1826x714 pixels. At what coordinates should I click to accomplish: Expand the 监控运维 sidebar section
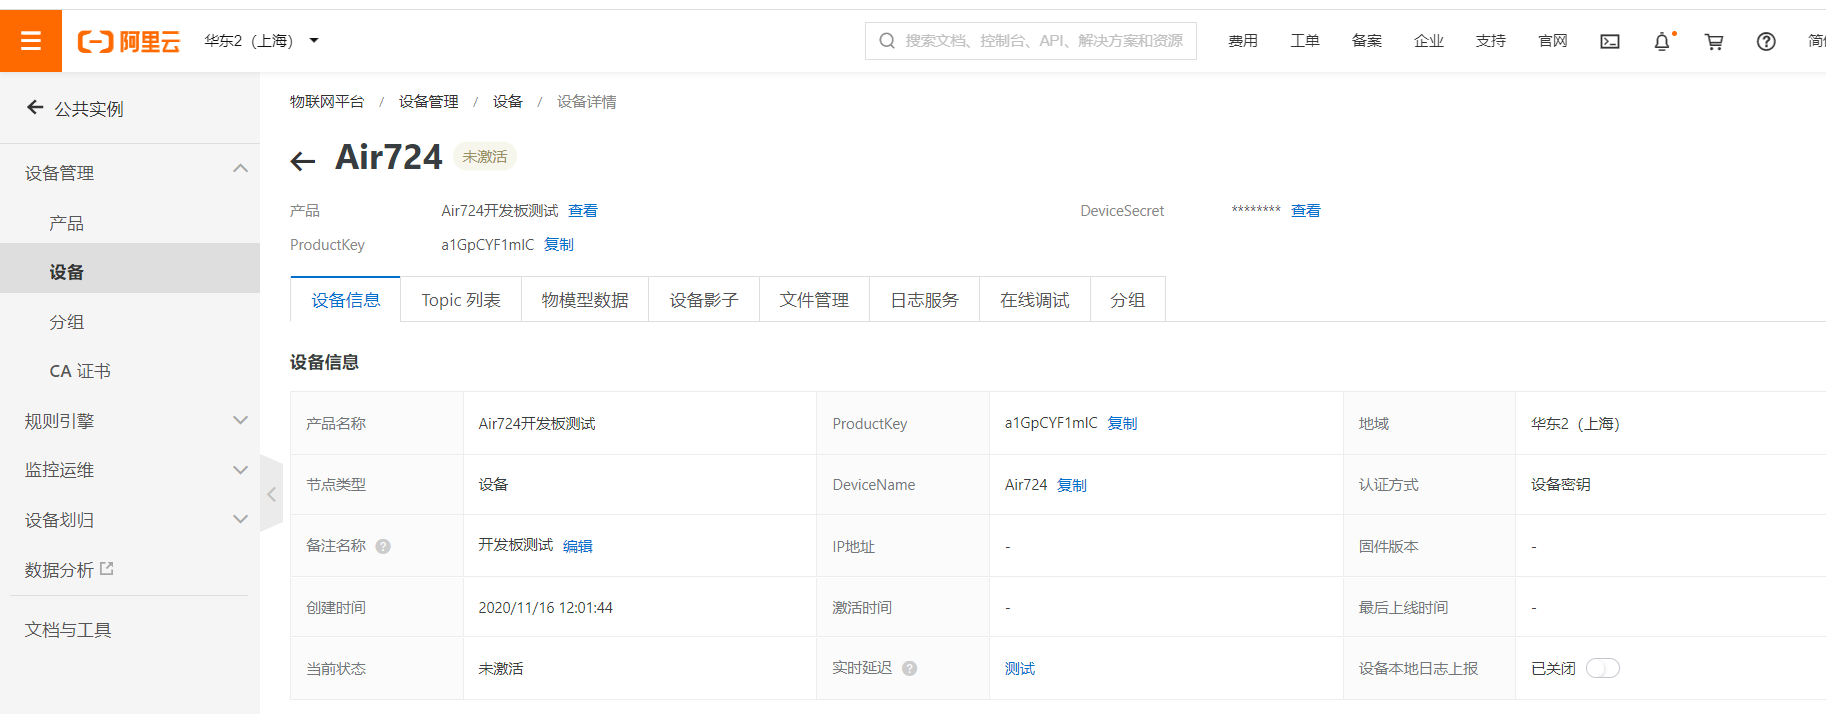(x=130, y=470)
